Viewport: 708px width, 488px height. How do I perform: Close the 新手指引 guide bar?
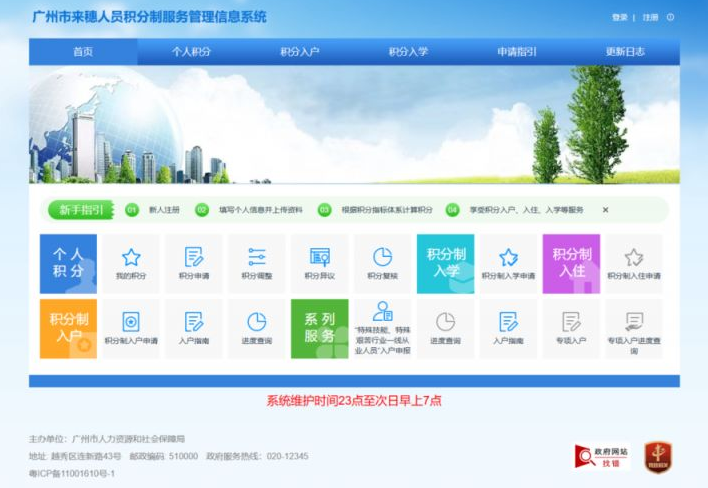click(x=605, y=210)
